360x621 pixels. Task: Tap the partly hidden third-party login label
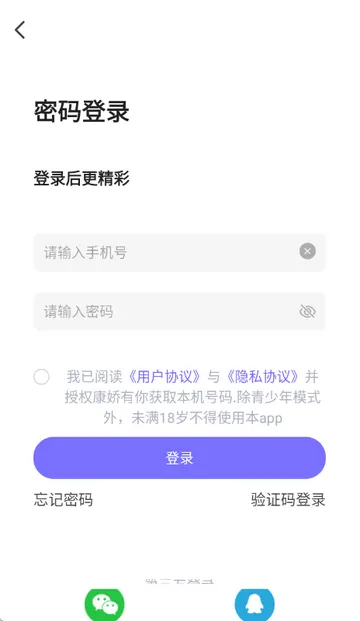[x=179, y=581]
